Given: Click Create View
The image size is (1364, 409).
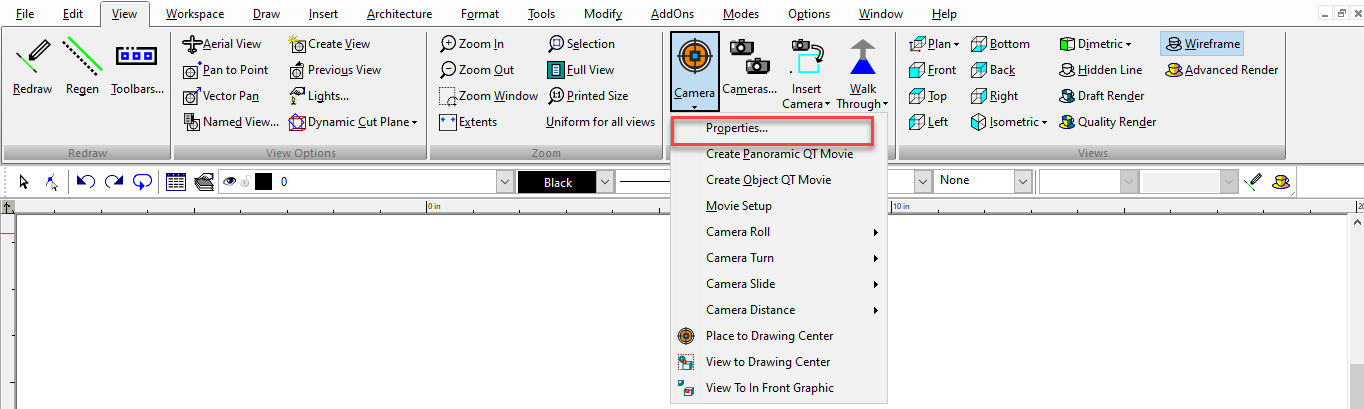Looking at the screenshot, I should tap(330, 44).
